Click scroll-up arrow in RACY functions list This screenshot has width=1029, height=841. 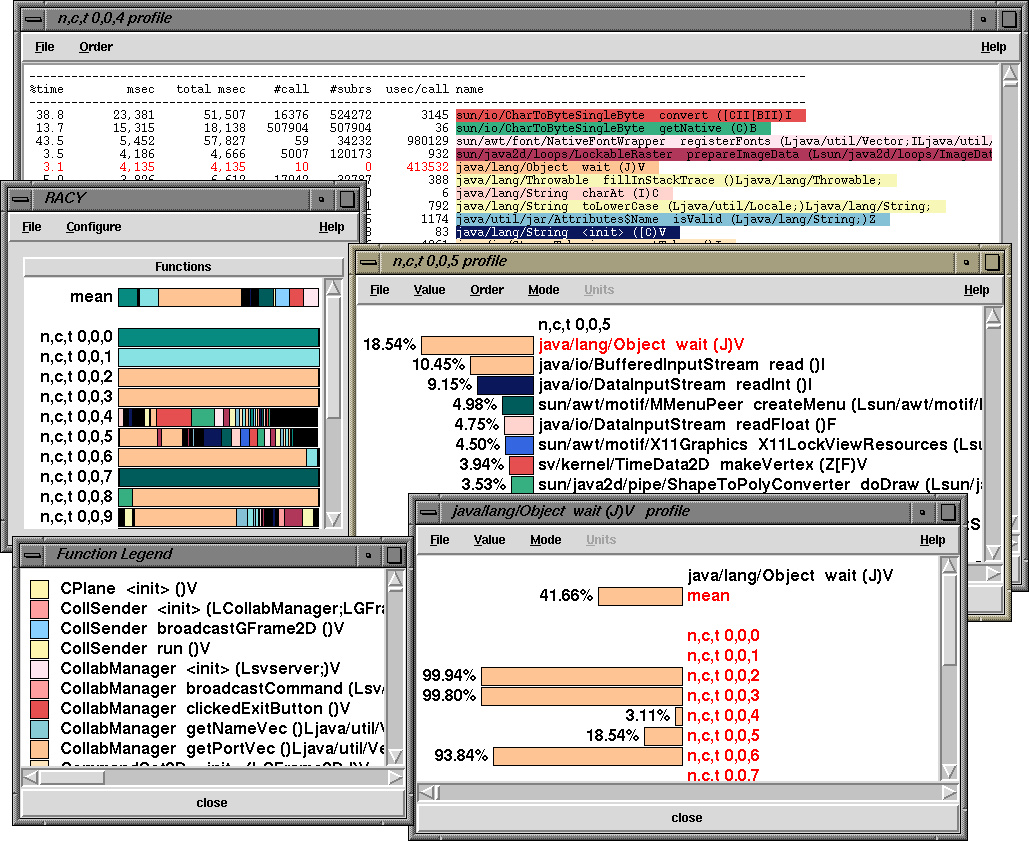pyautogui.click(x=333, y=287)
